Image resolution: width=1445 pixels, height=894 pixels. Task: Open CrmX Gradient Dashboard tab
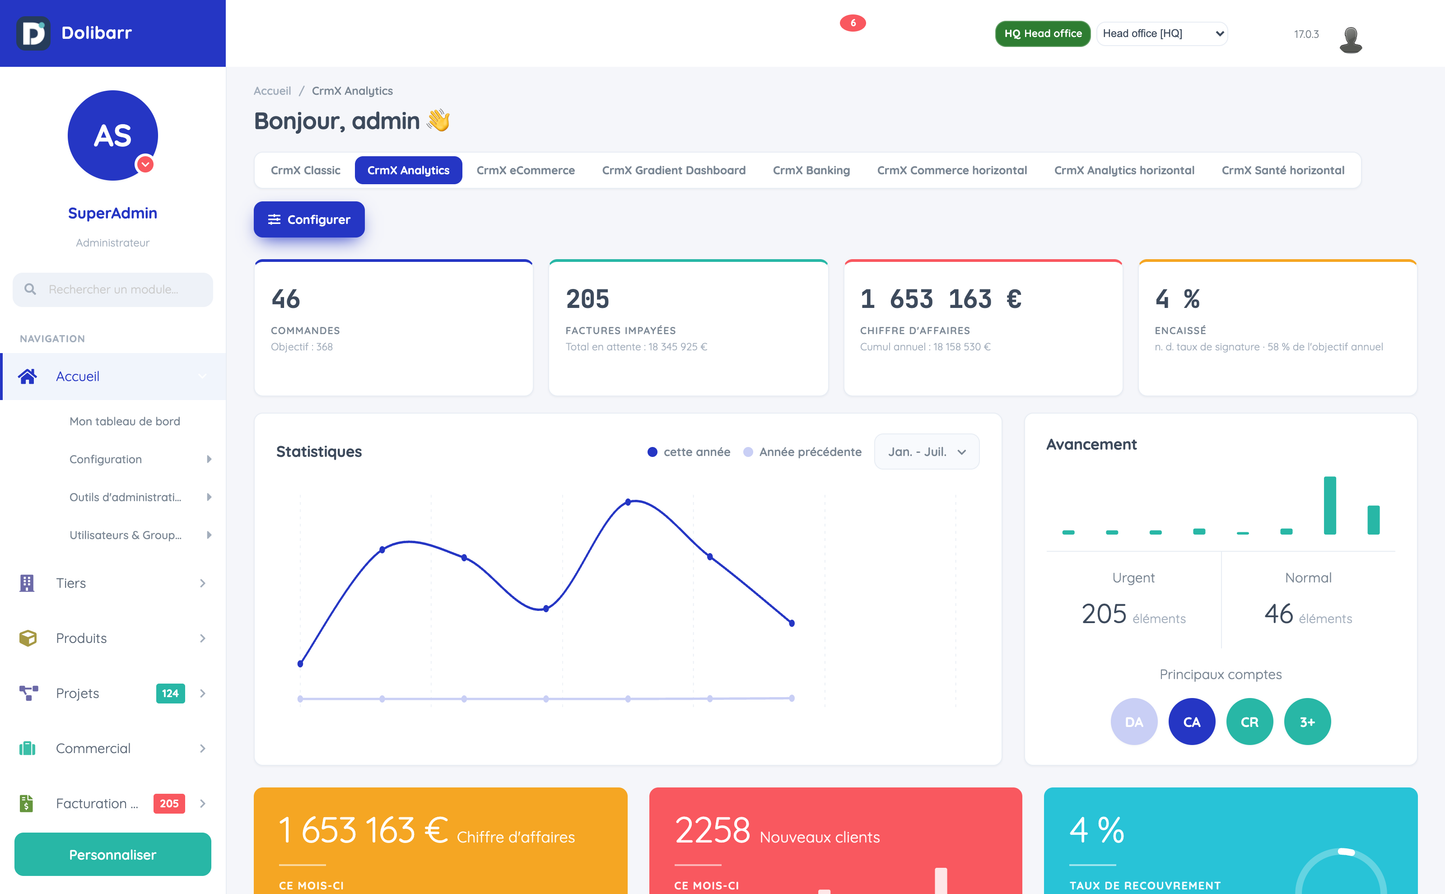(x=674, y=170)
